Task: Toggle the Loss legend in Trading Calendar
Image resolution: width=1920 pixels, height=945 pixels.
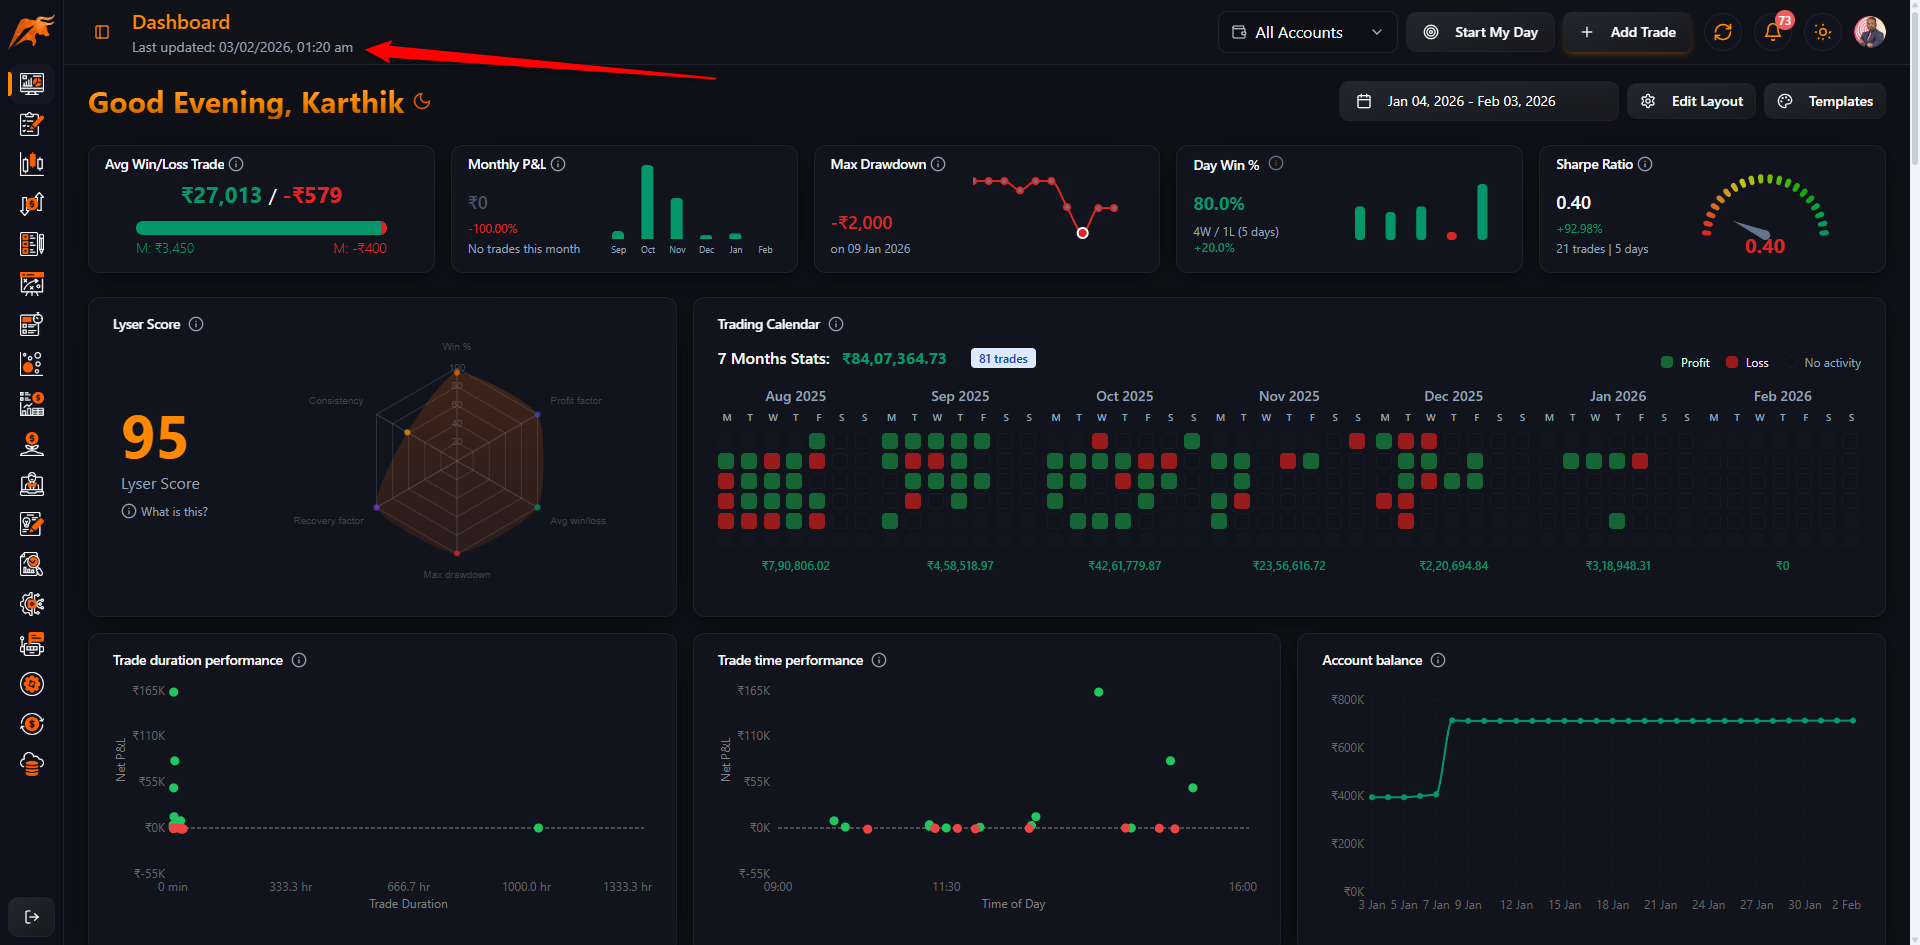Action: (1747, 362)
